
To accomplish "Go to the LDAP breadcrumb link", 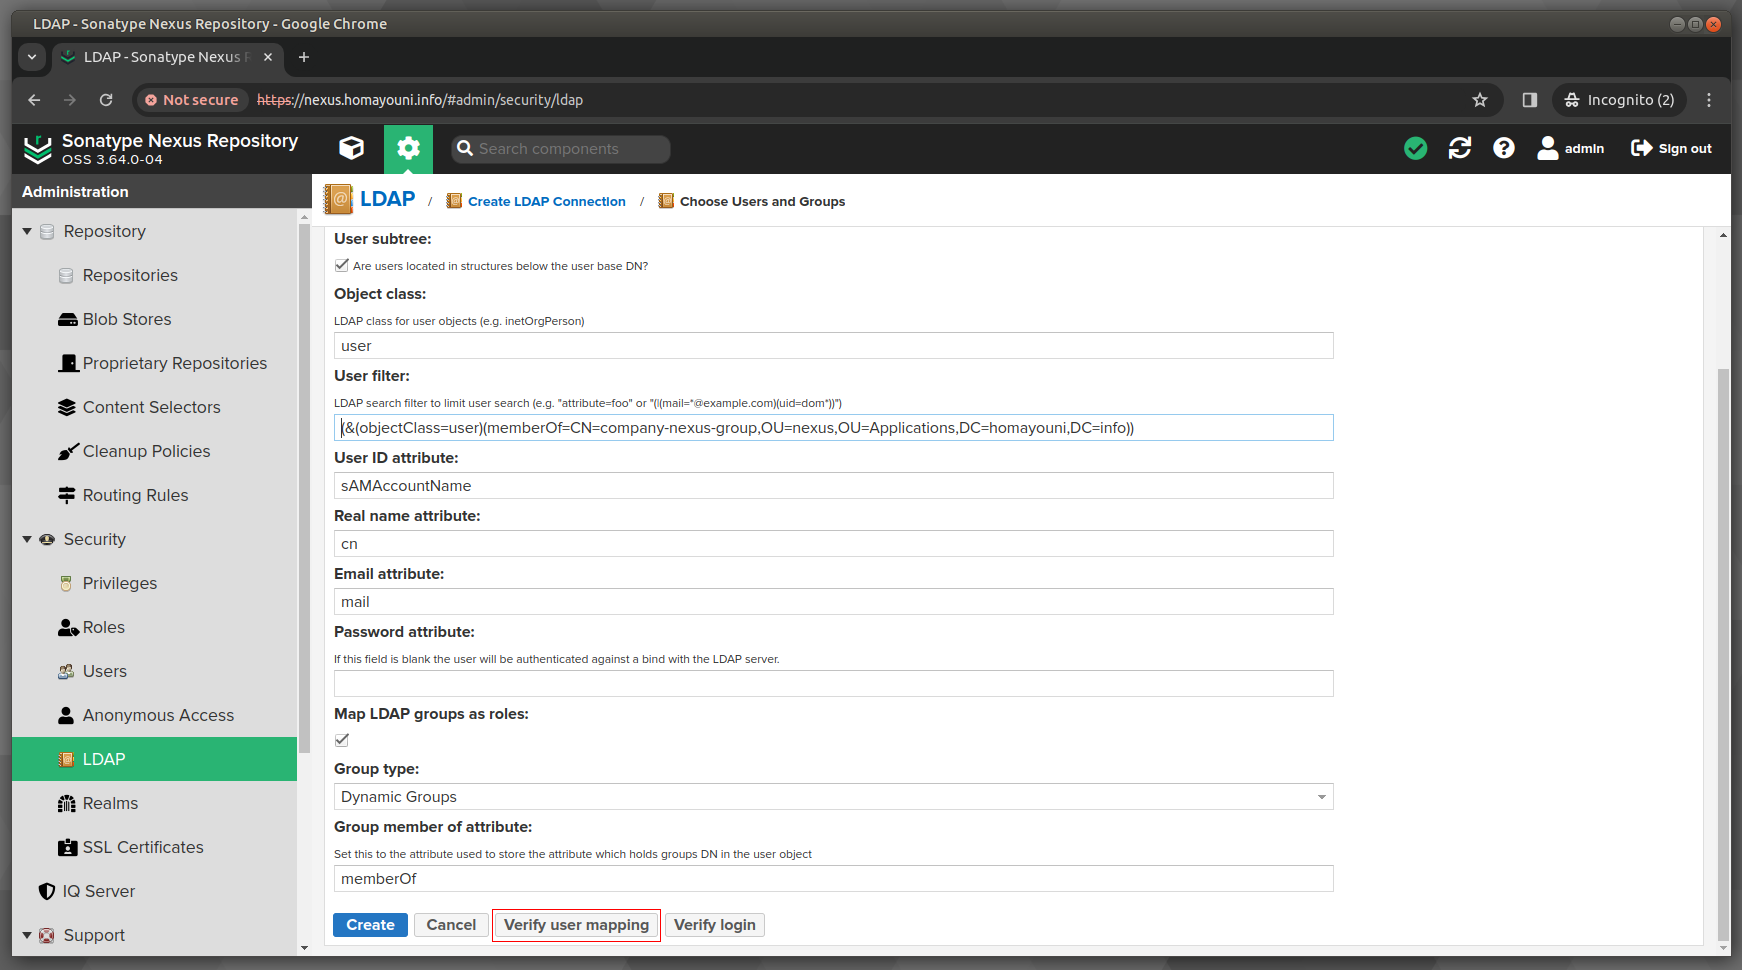I will pos(387,199).
